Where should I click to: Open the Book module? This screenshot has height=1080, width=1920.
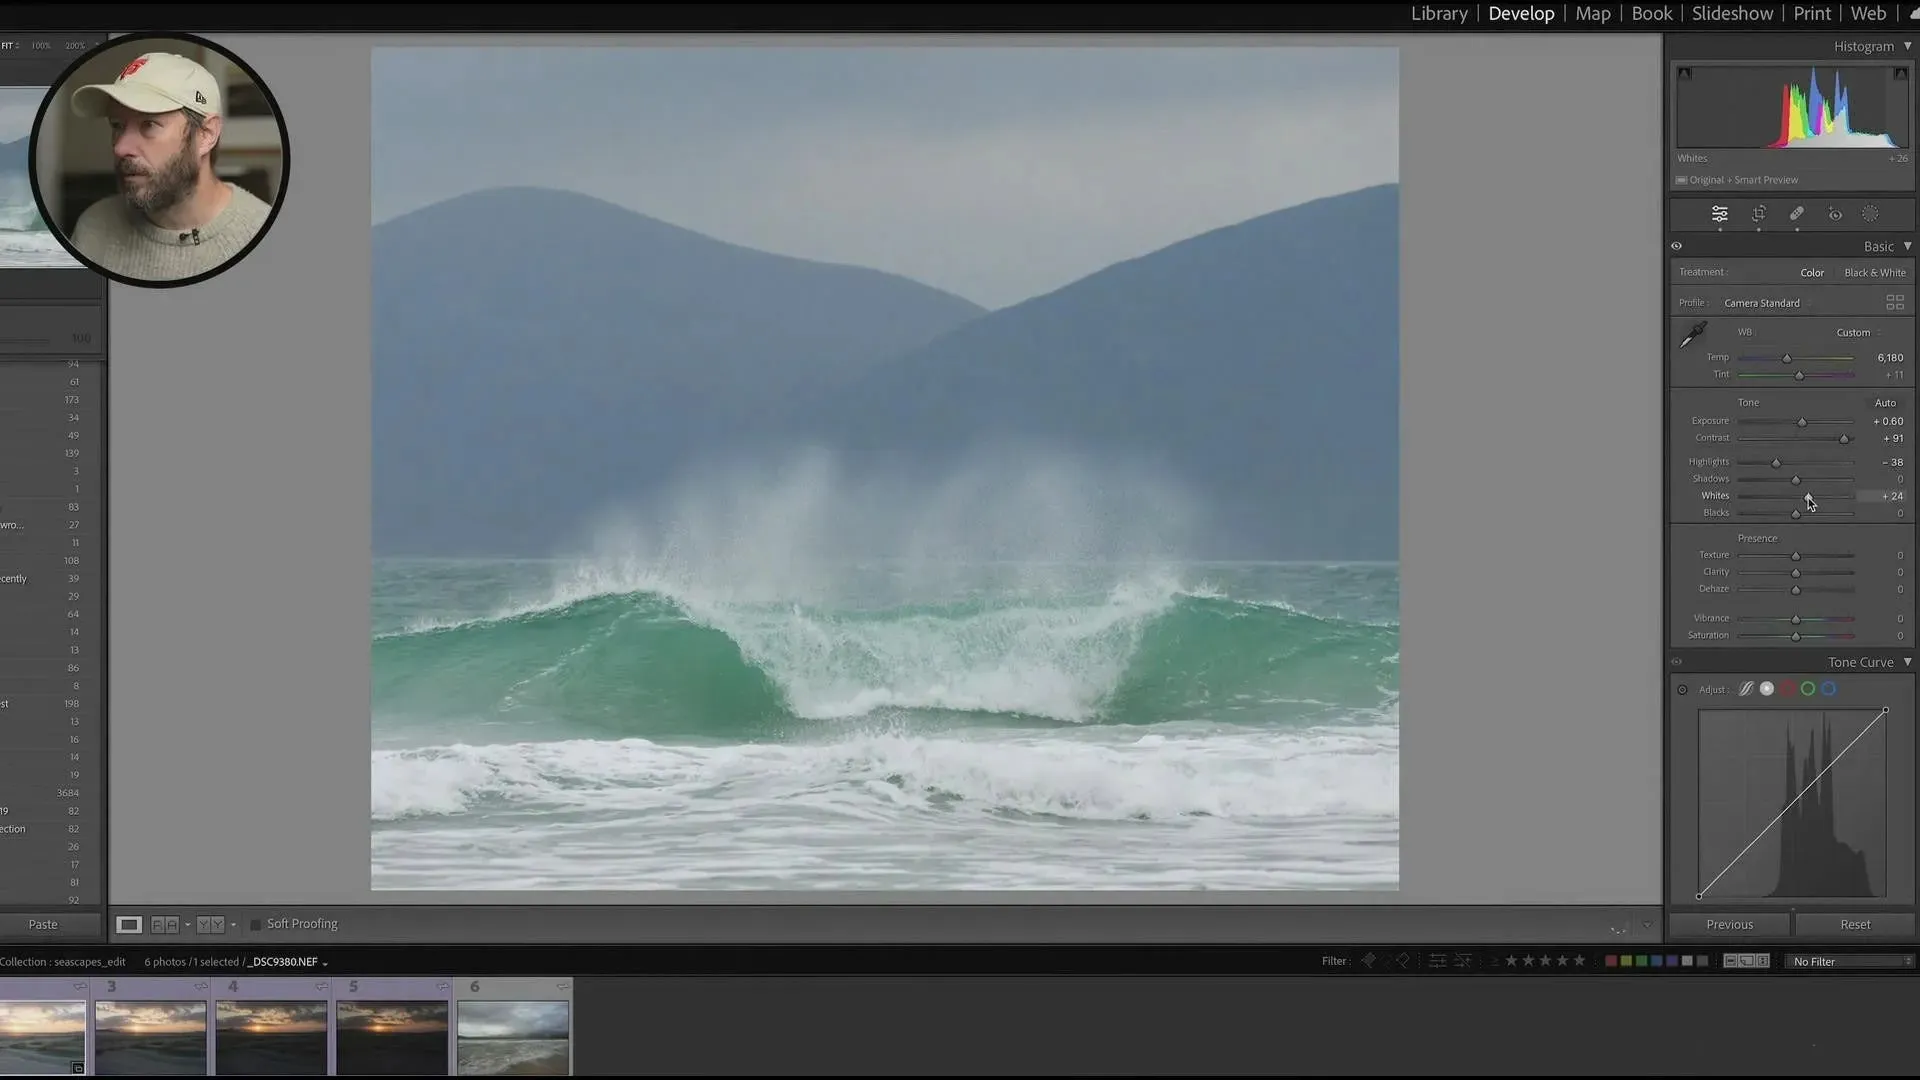tap(1652, 13)
